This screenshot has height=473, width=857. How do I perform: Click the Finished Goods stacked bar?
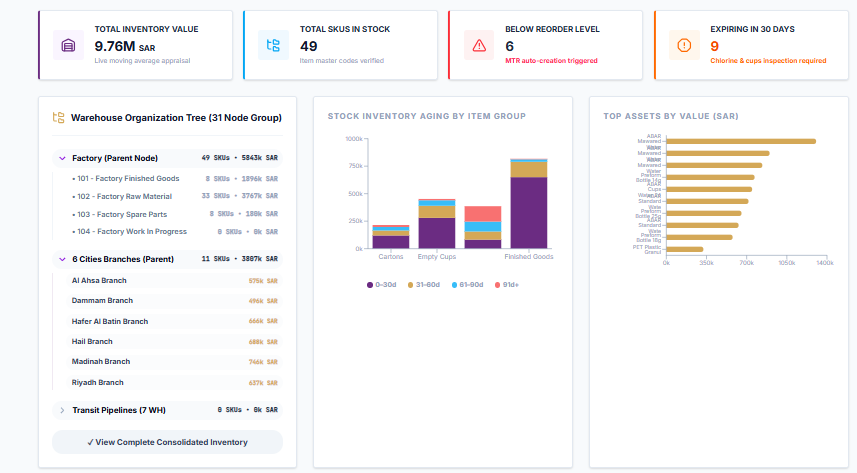[x=529, y=204]
